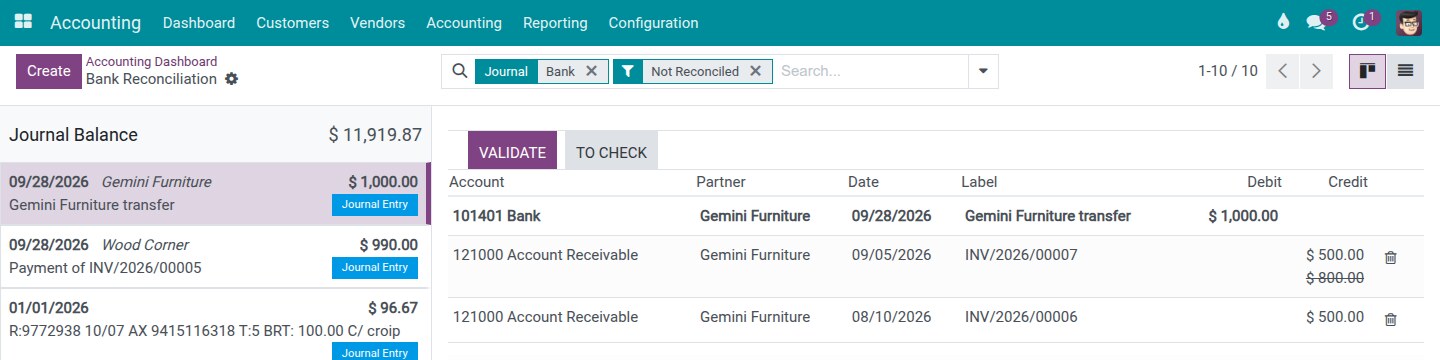Click the $500.00 credit of INV/2026/00006

[x=1334, y=317]
